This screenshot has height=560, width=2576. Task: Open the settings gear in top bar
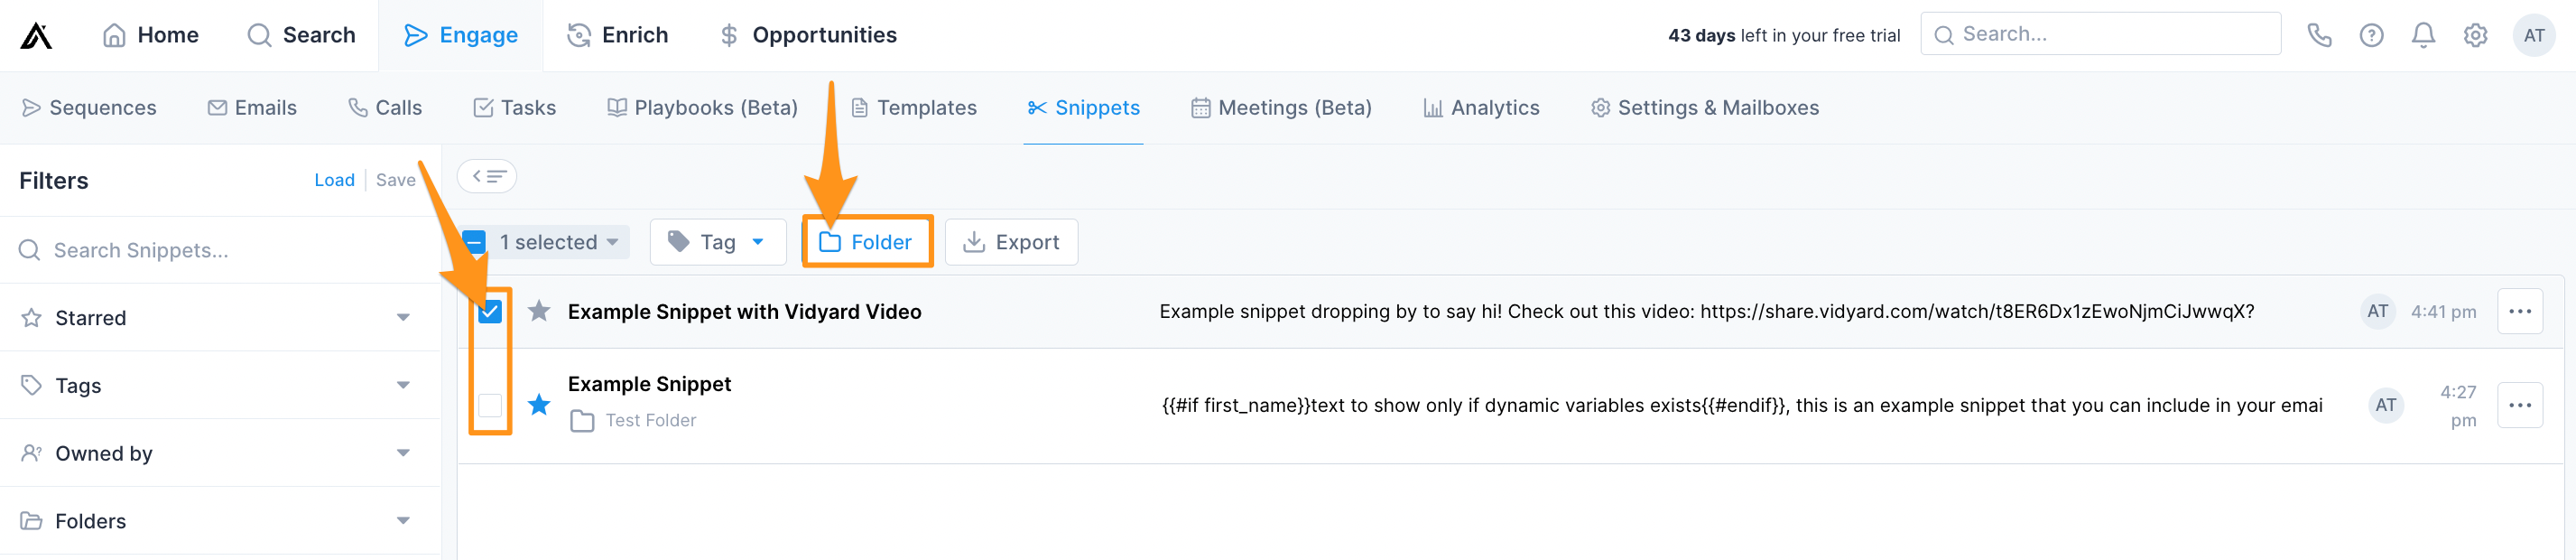coord(2475,35)
